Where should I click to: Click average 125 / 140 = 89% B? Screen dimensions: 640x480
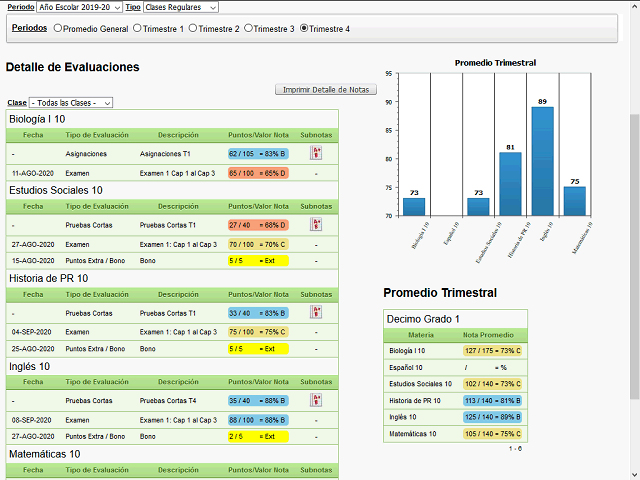[493, 417]
